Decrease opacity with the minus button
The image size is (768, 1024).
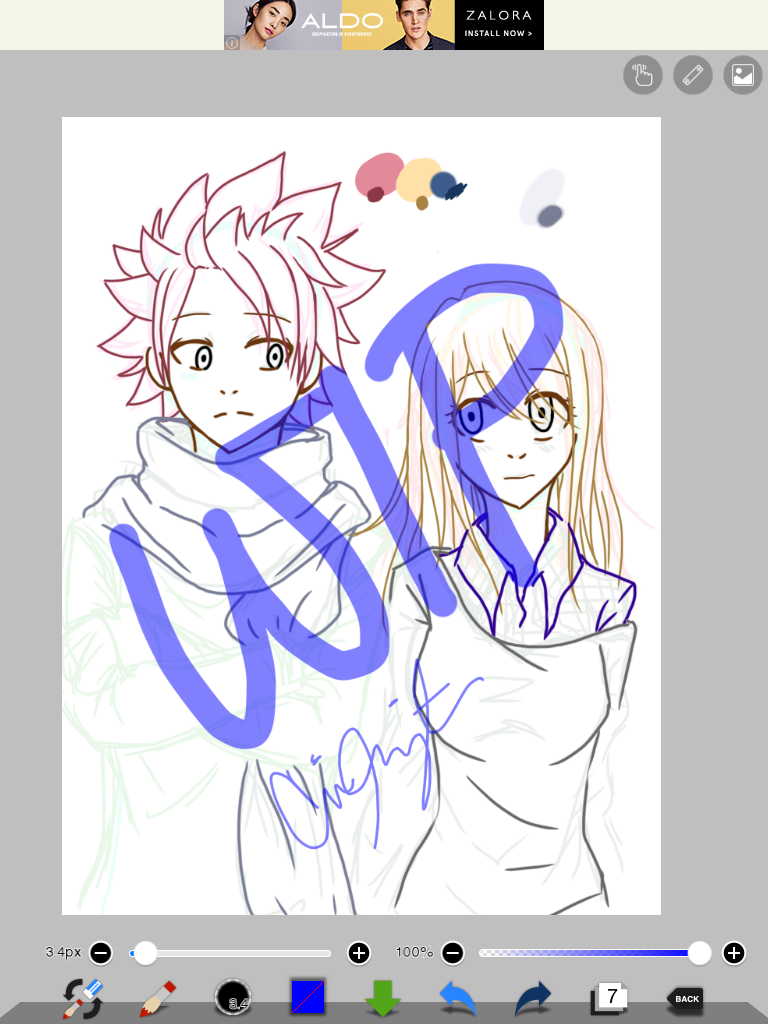tap(453, 953)
